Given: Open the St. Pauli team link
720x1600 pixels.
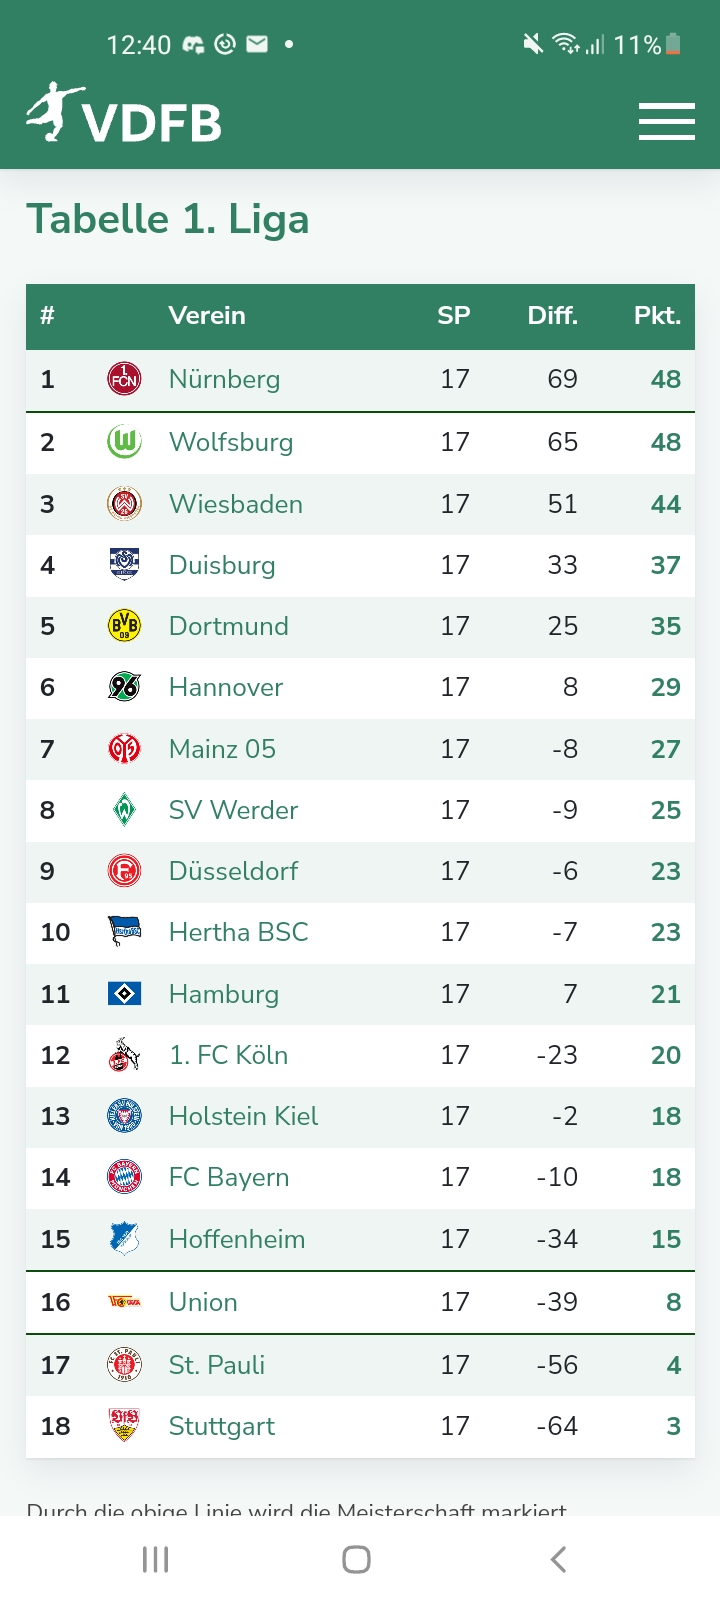Looking at the screenshot, I should pyautogui.click(x=216, y=1365).
